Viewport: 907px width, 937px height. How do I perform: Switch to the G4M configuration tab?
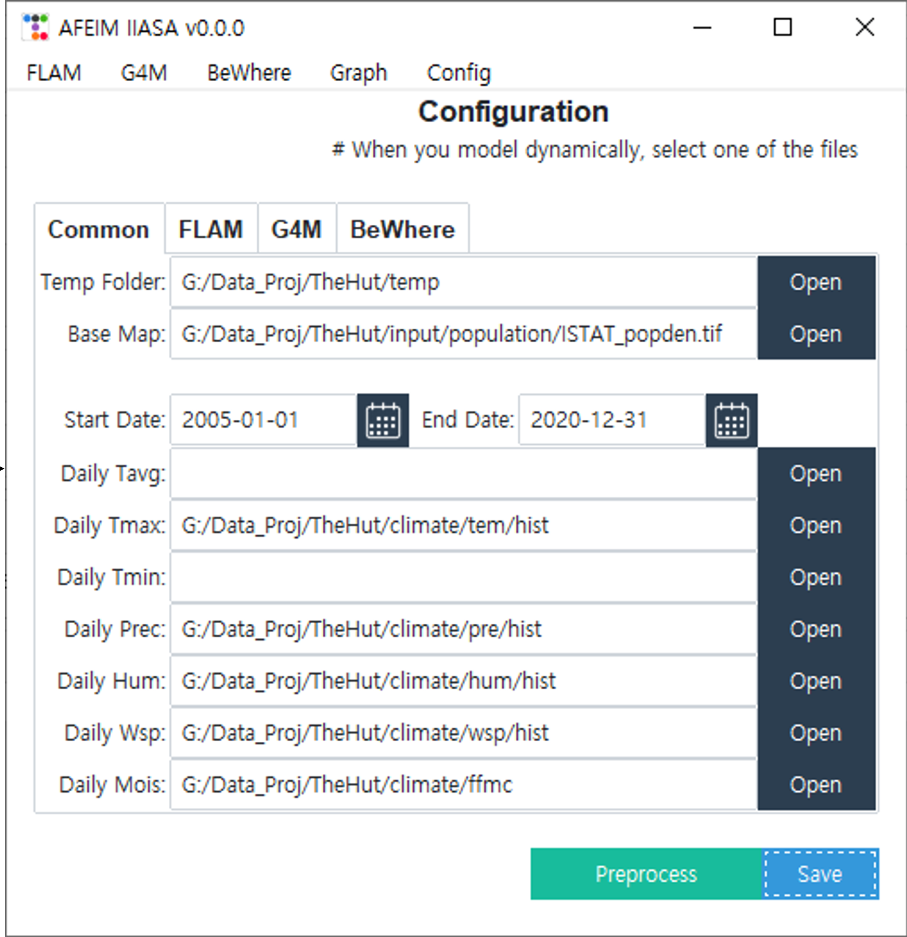(297, 229)
